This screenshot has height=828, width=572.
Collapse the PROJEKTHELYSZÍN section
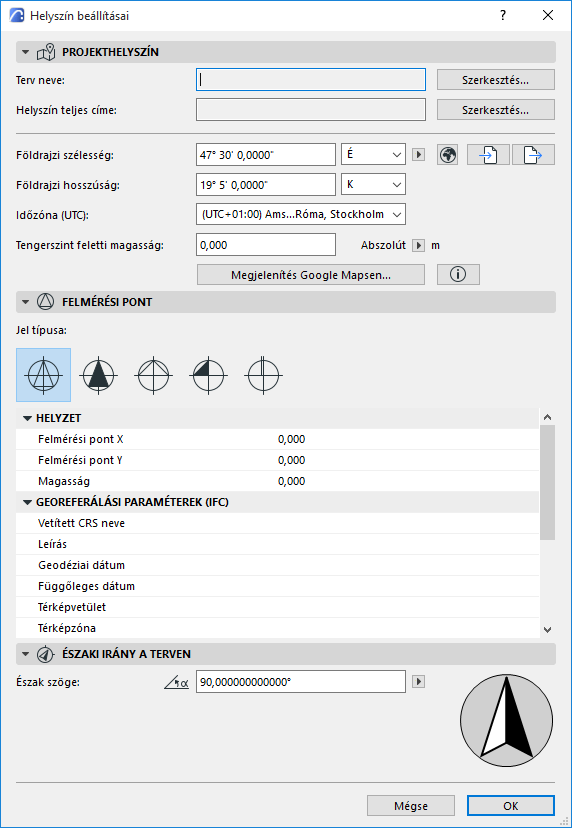point(25,52)
